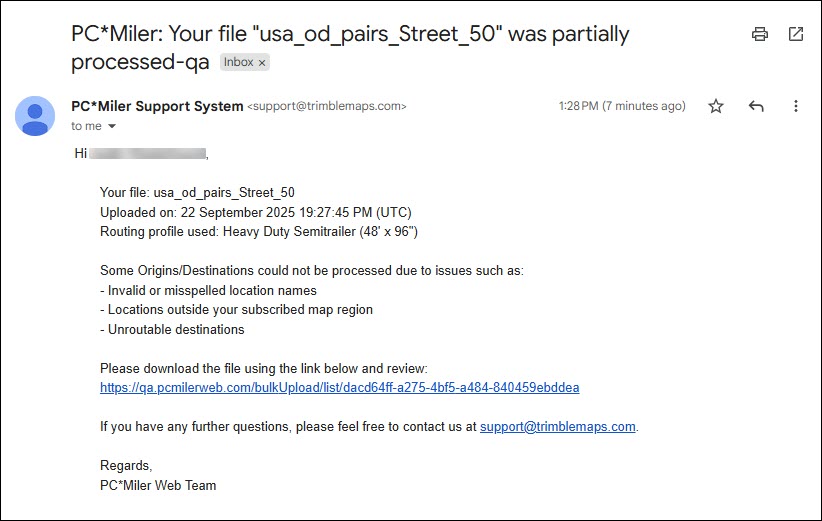Click the sender's profile avatar
Image resolution: width=822 pixels, height=521 pixels.
tap(35, 115)
